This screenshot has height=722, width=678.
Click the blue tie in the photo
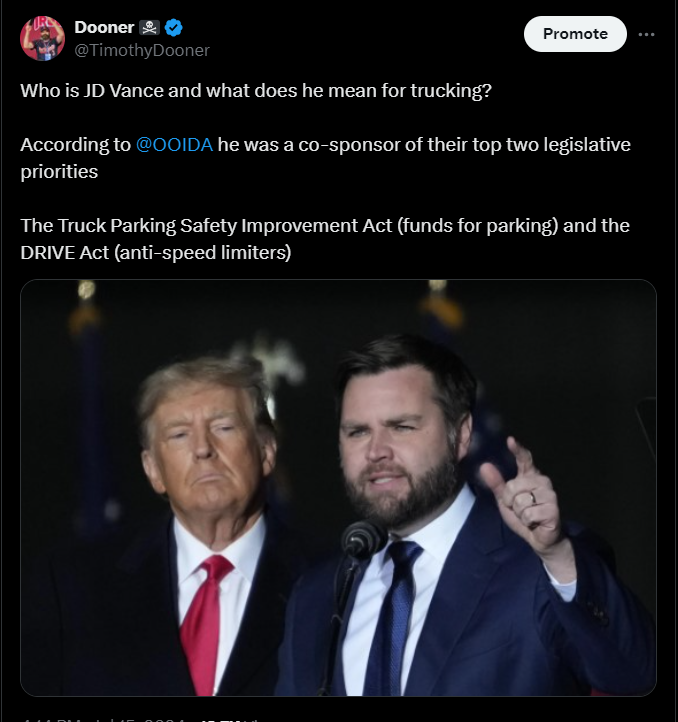pos(392,617)
